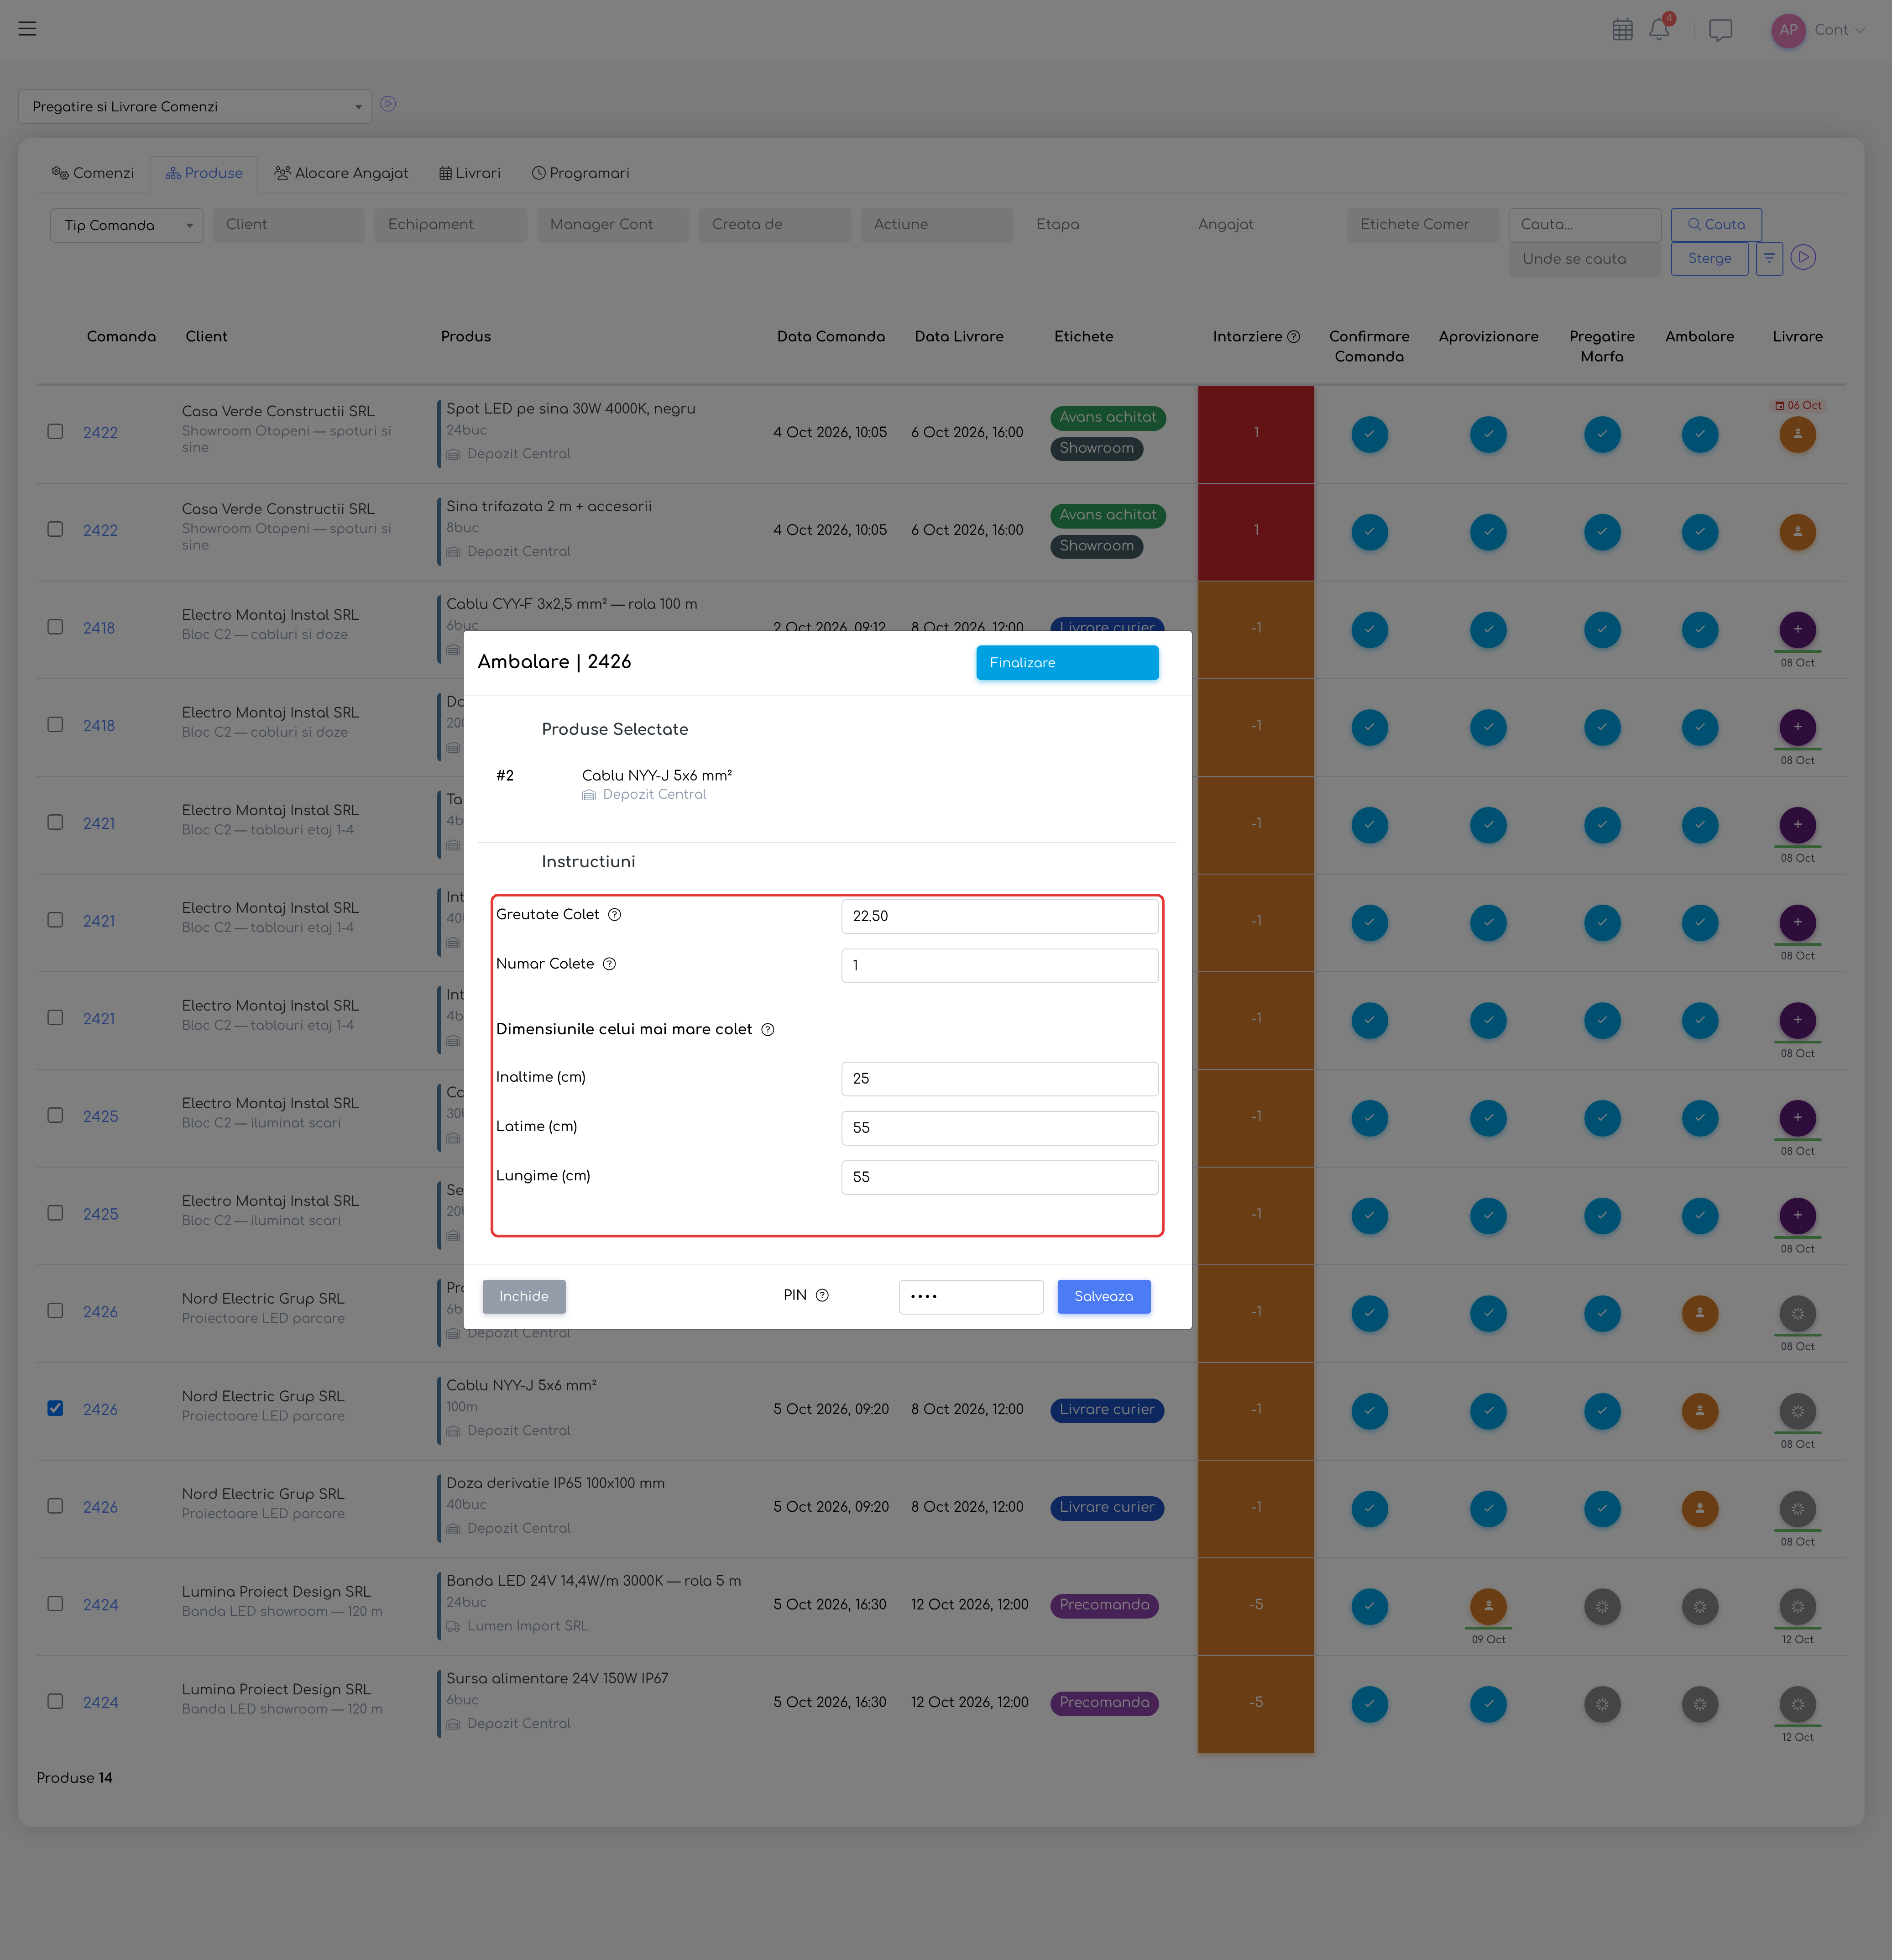
Task: Open the calendar icon in header
Action: point(1622,30)
